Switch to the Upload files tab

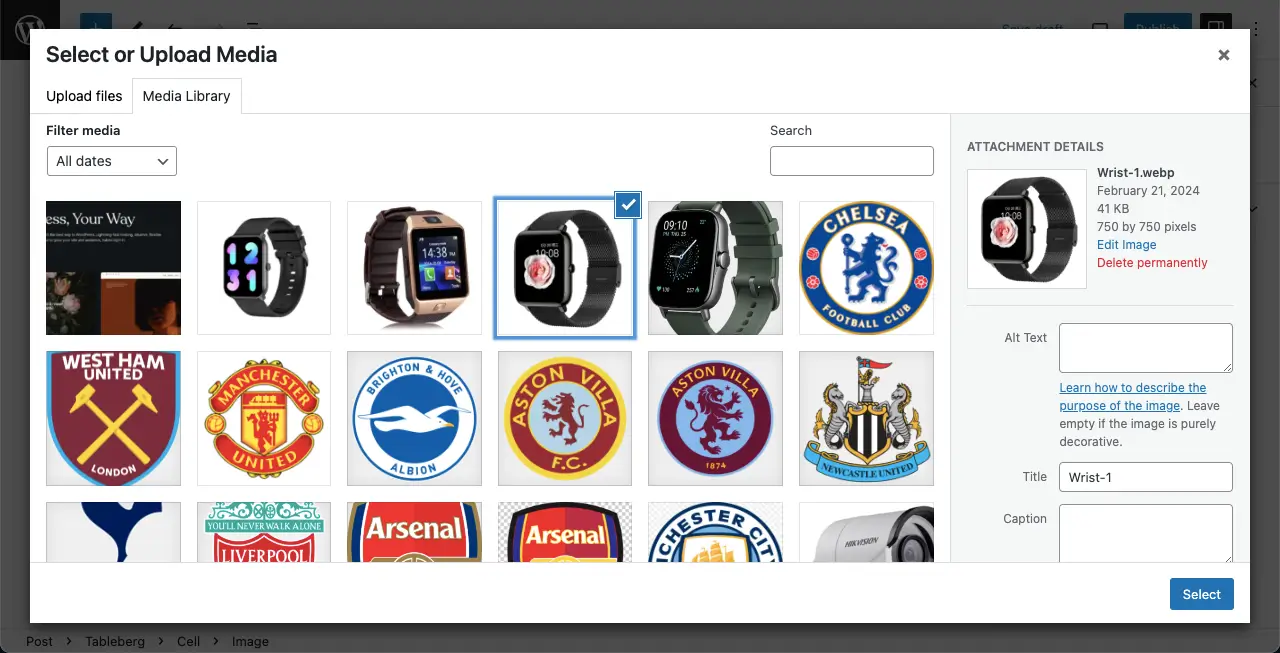click(x=84, y=96)
